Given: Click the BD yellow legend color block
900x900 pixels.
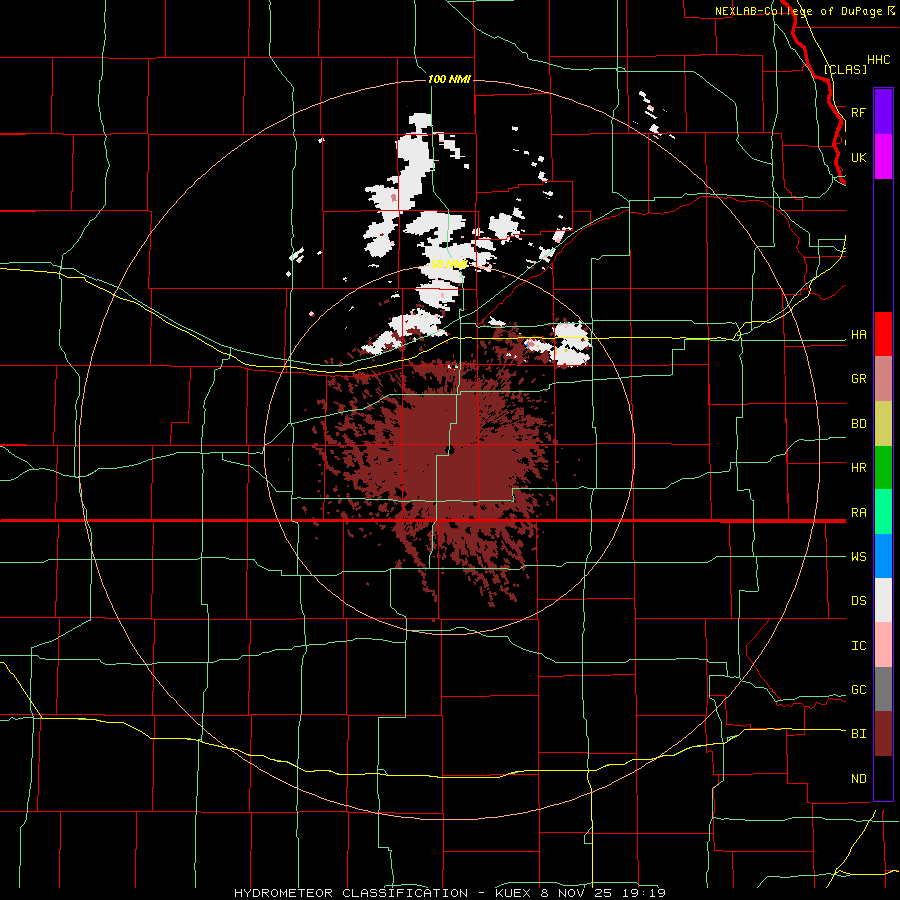Looking at the screenshot, I should pyautogui.click(x=883, y=424).
